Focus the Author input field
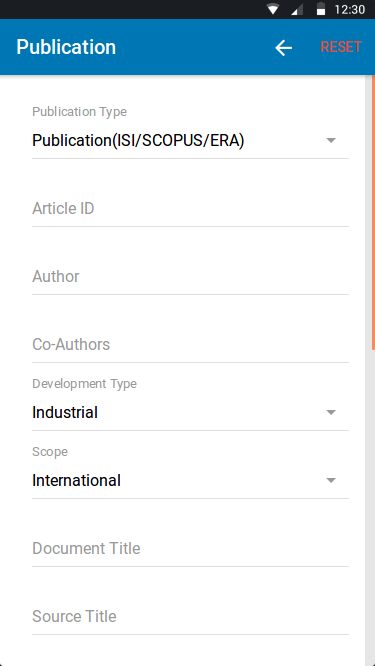 190,277
